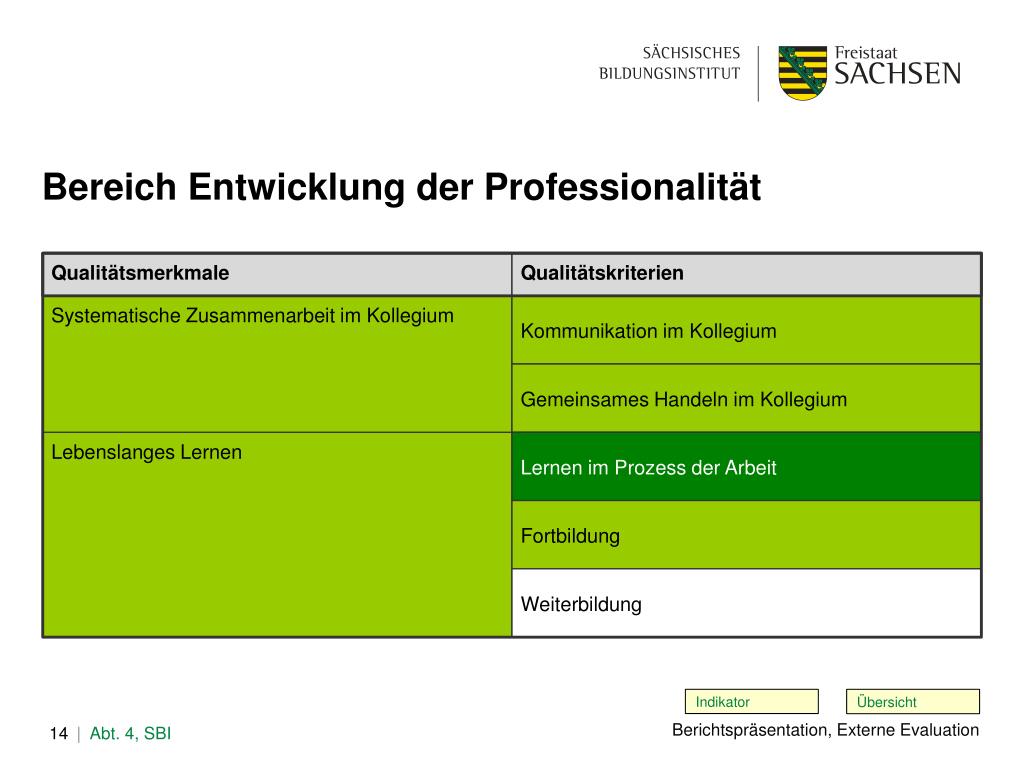Screen dimensions: 1024x768
Task: Click 'Berichtspräsentation, Externe Evaluation' footer text
Action: (825, 730)
